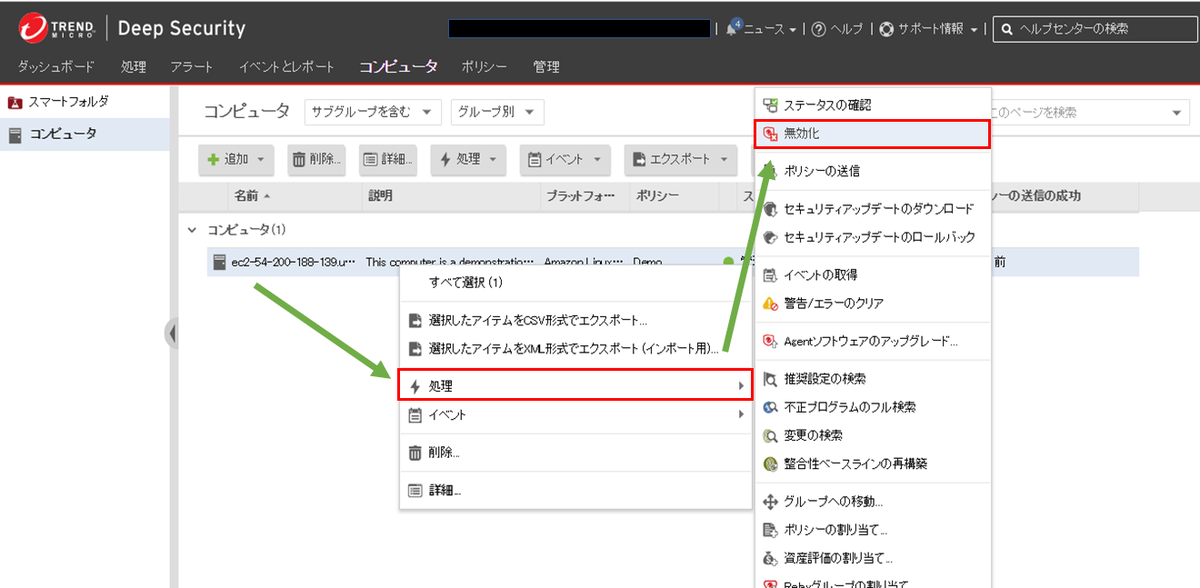Click the 警告/エラーのクリア warning icon
Viewport: 1200px width, 588px height.
(770, 303)
